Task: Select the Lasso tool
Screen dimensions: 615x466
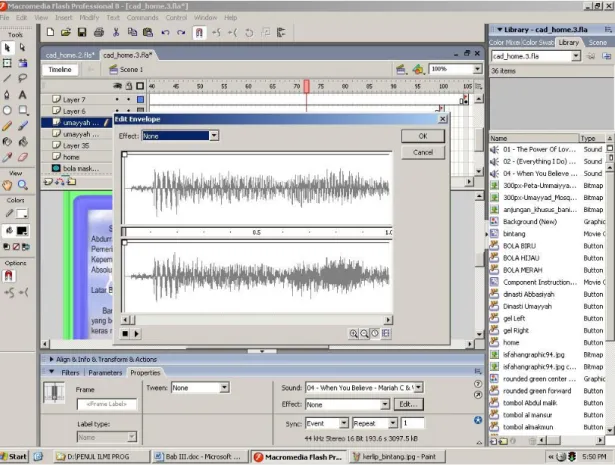Action: tap(22, 78)
